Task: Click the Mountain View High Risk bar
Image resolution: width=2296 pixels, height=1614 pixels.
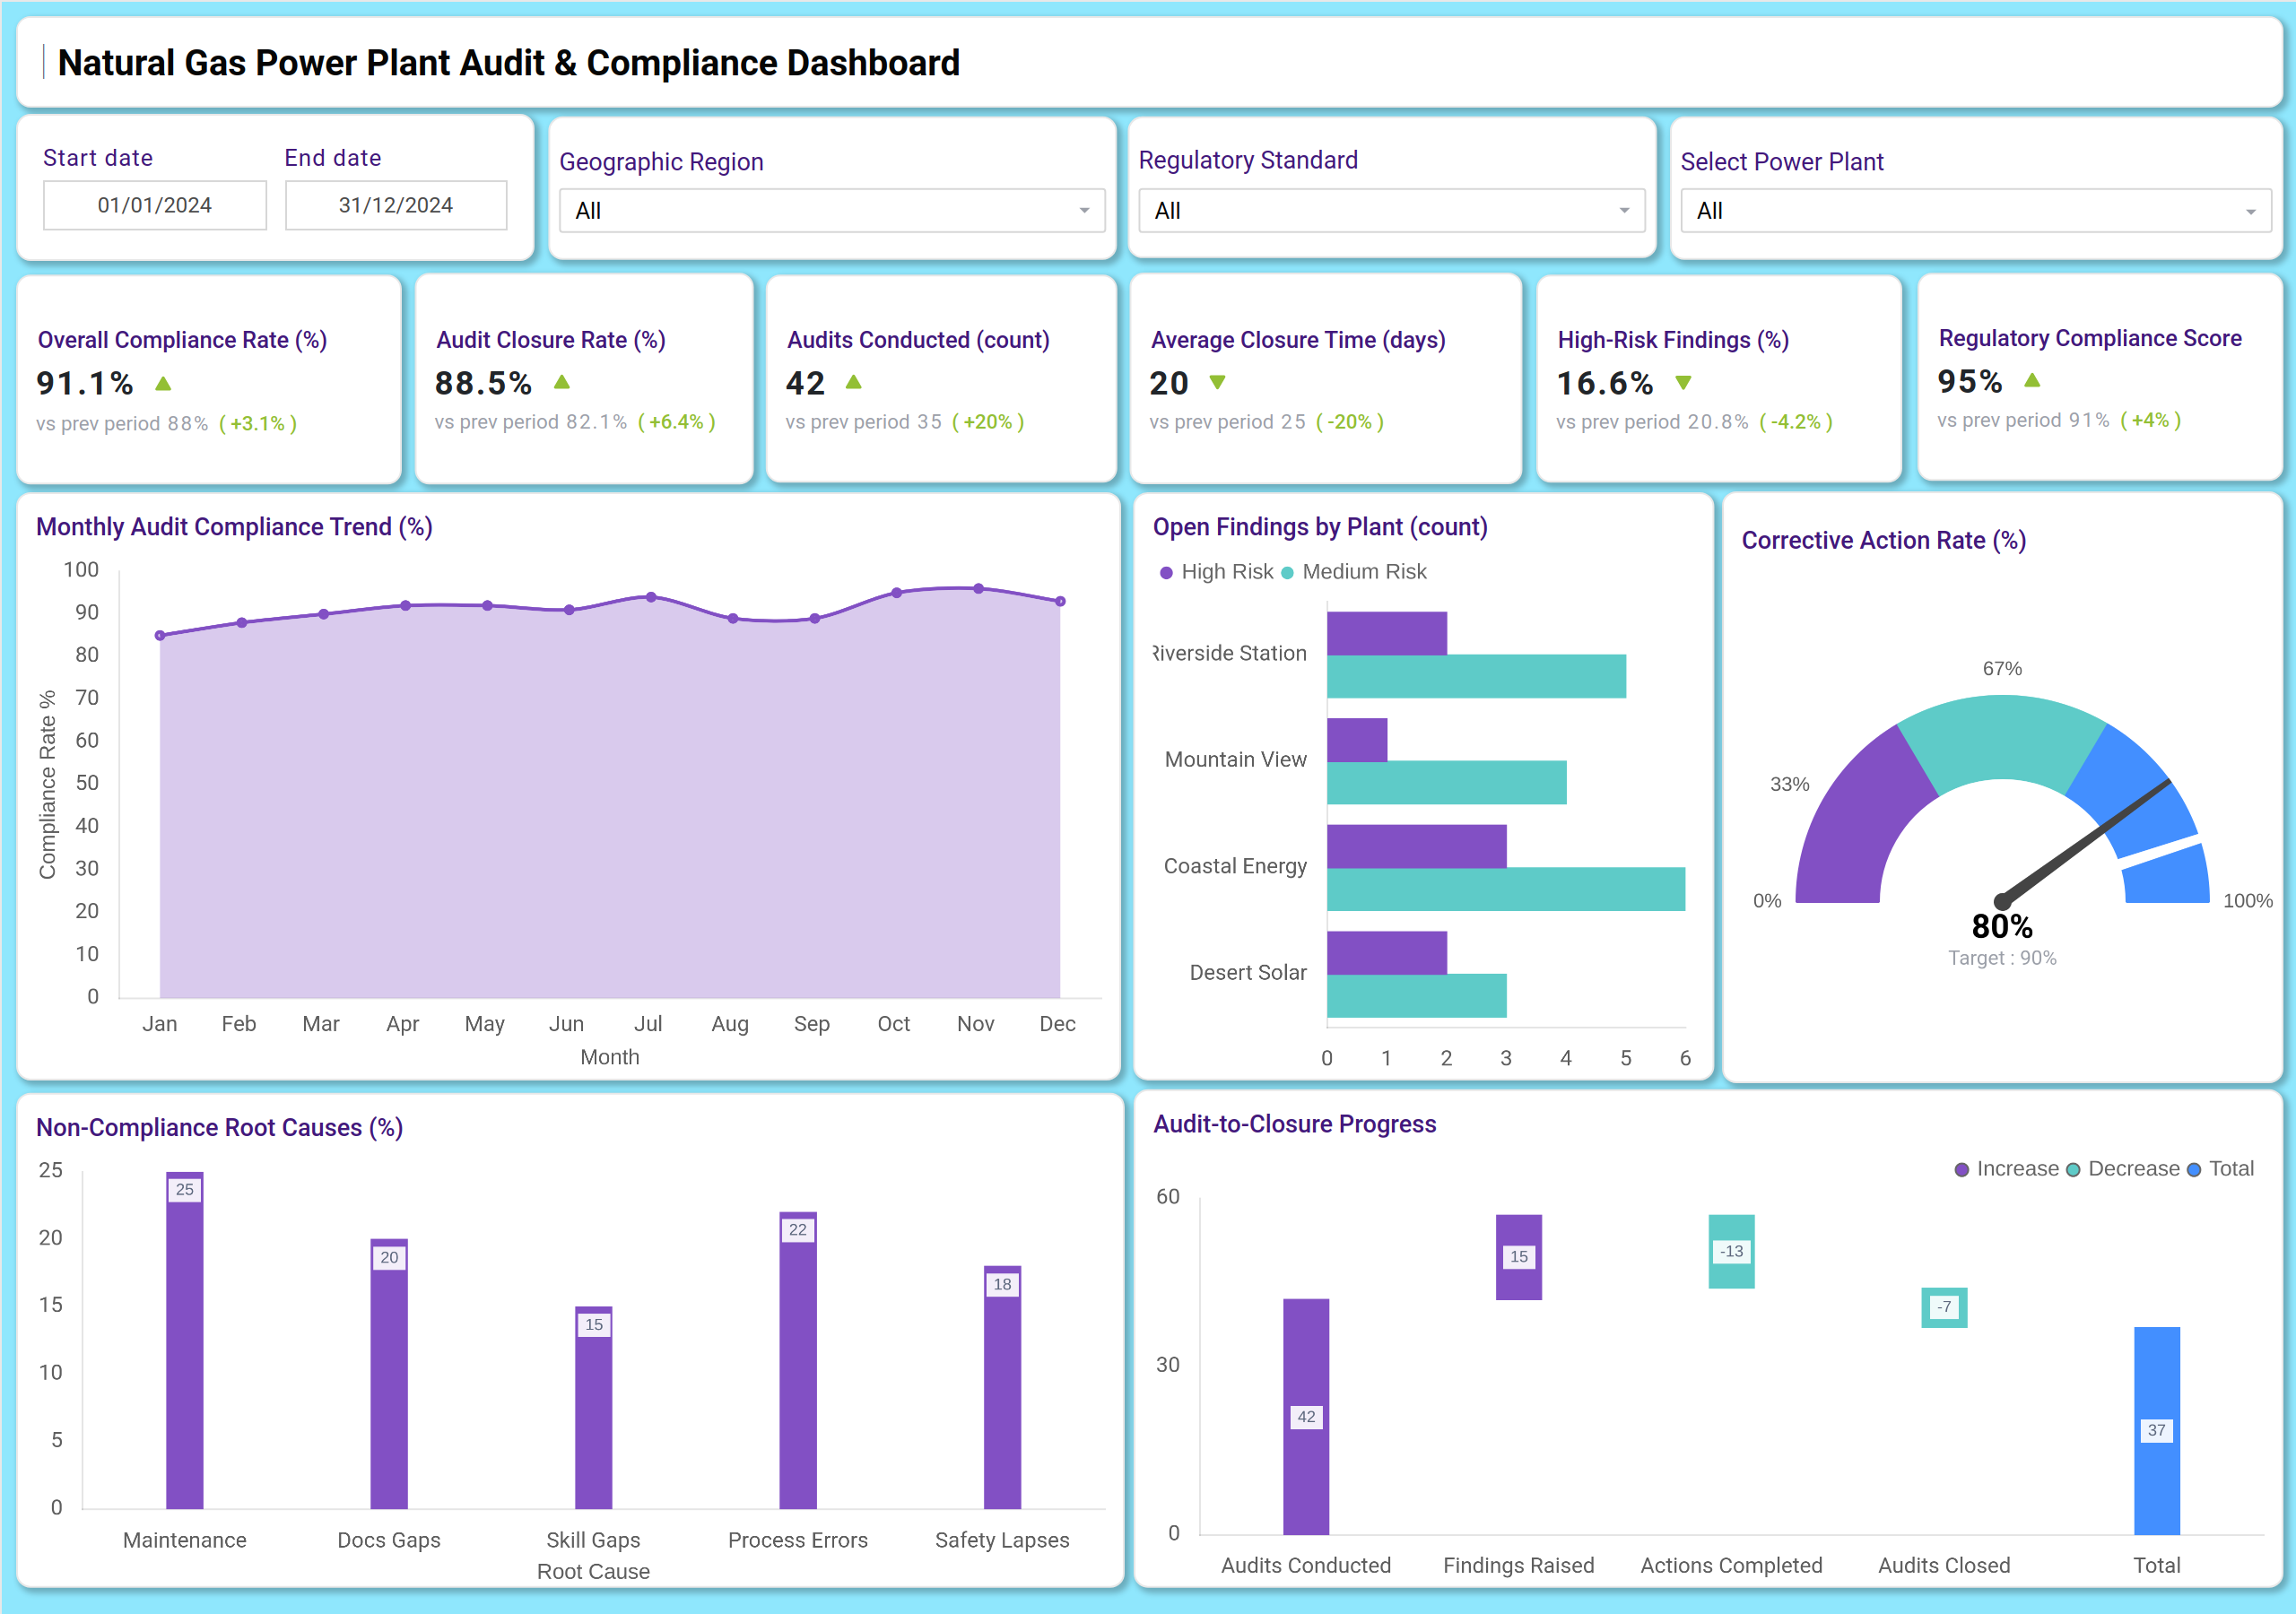Action: [1357, 740]
